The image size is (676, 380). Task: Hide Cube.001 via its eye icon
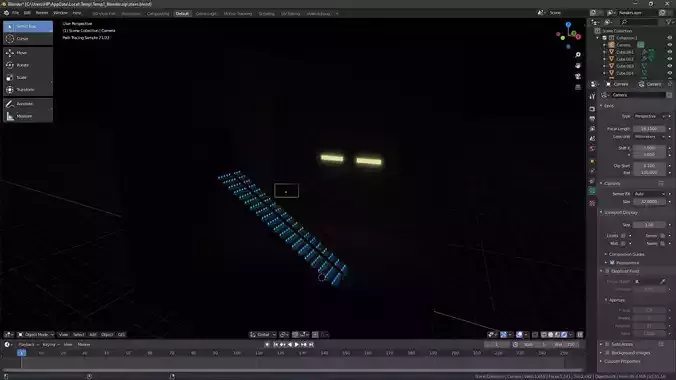coord(670,52)
